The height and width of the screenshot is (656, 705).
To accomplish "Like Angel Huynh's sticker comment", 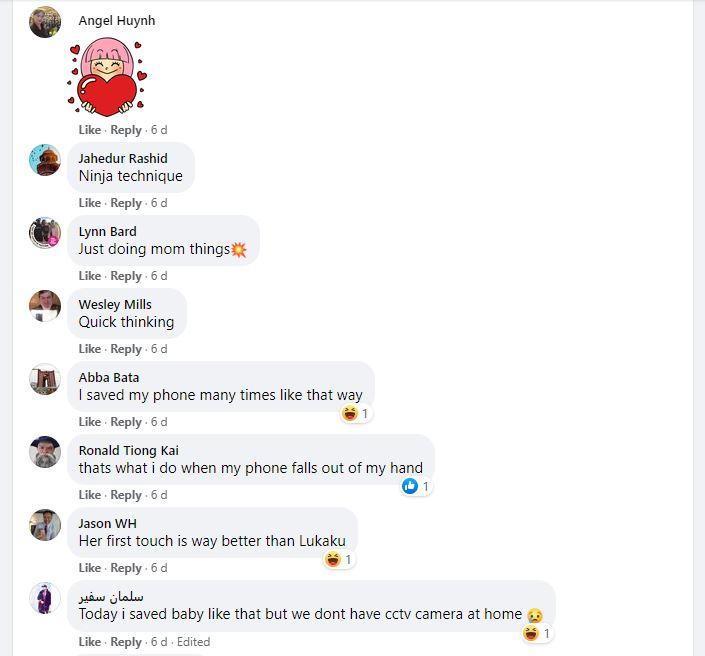I will point(89,130).
